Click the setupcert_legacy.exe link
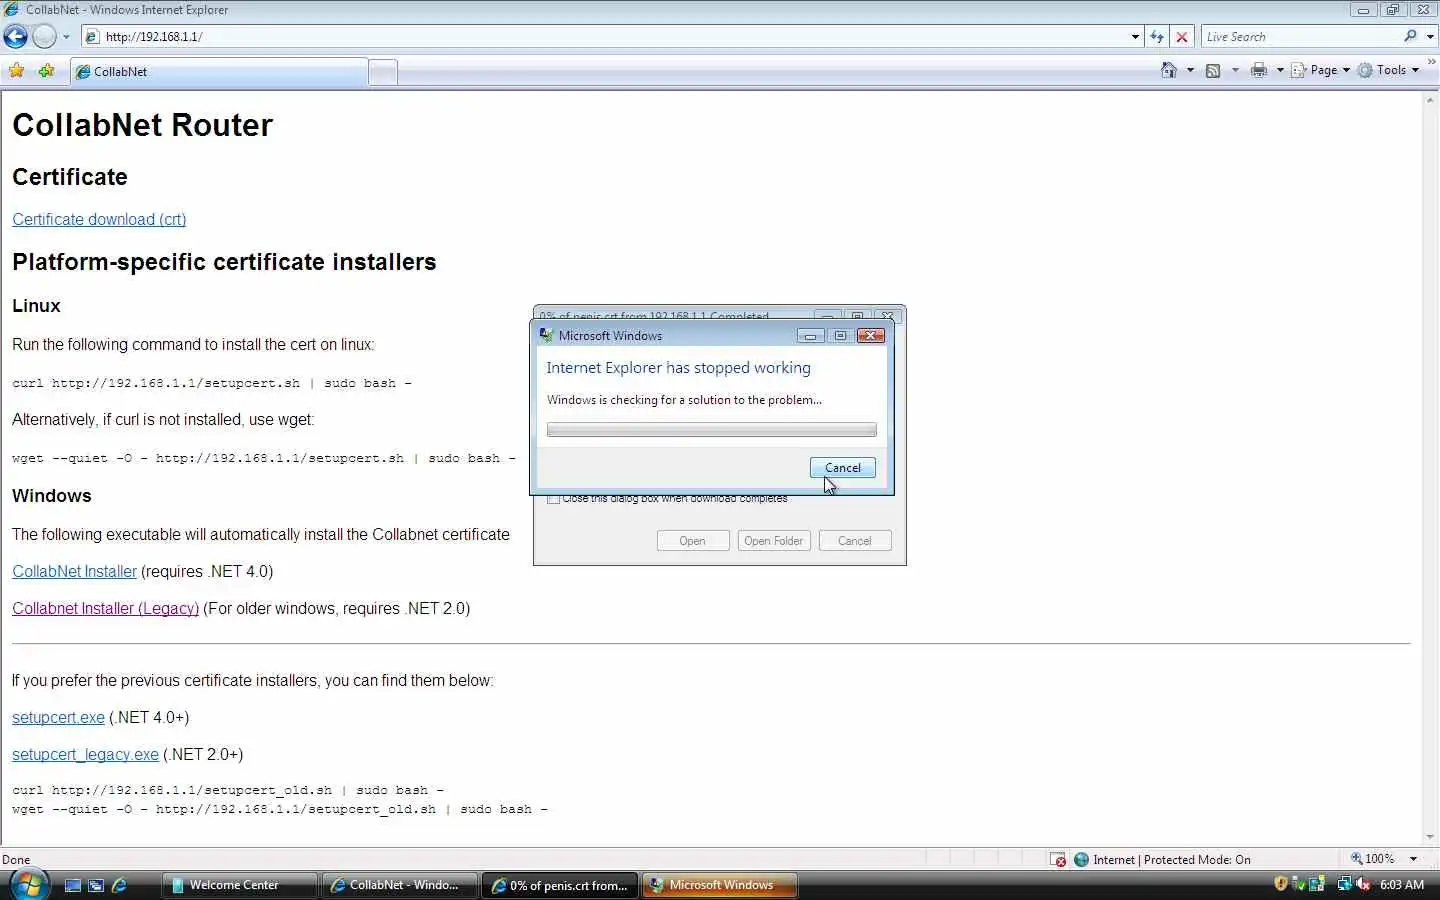This screenshot has width=1440, height=900. tap(85, 755)
